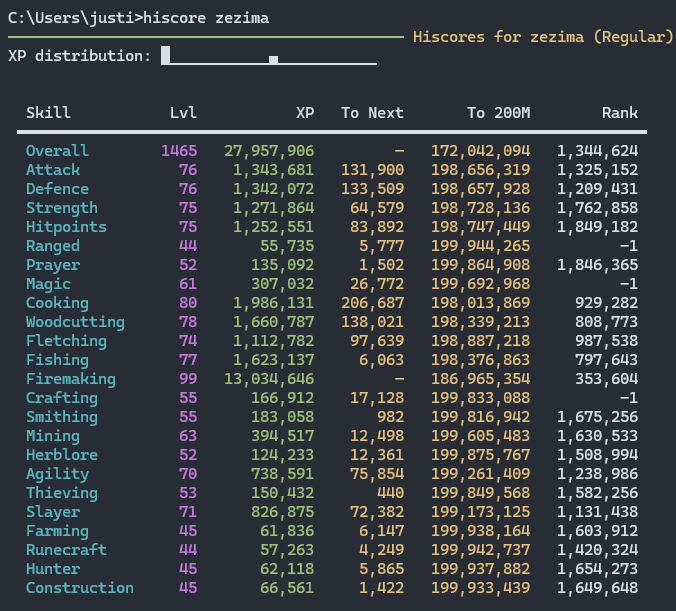
Task: Click the 'Rank' column header
Action: pyautogui.click(x=620, y=113)
